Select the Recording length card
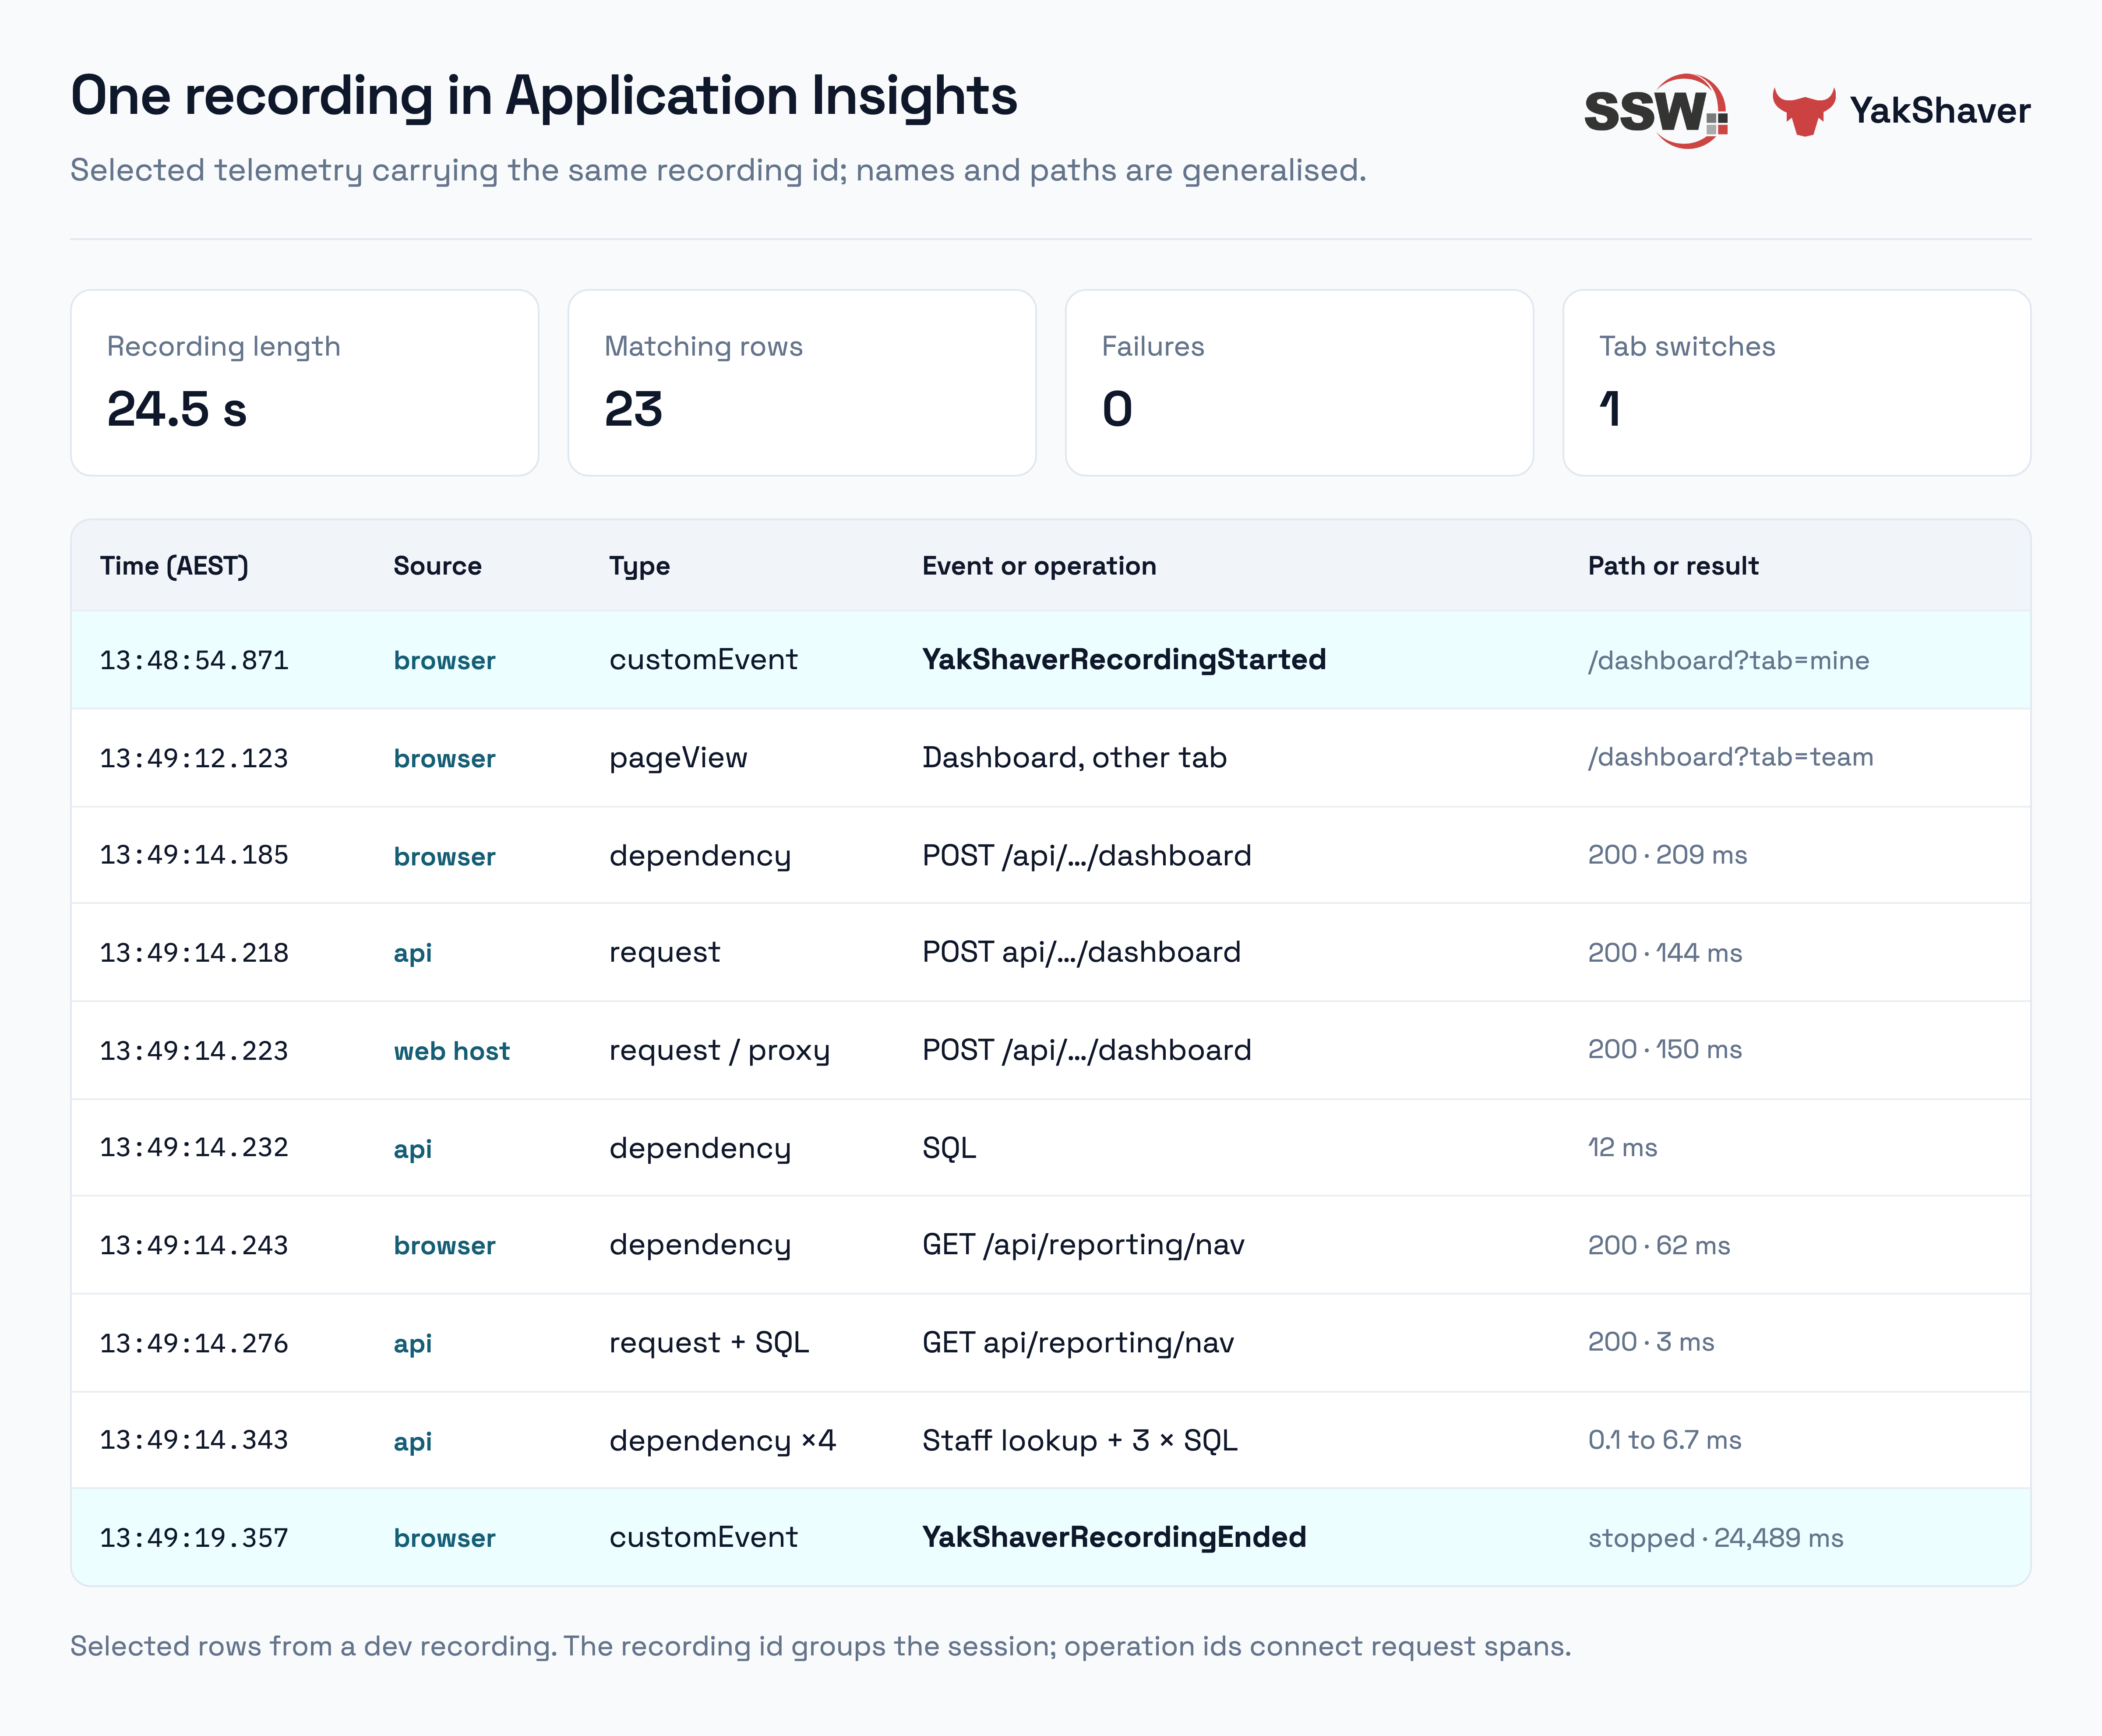Viewport: 2102px width, 1736px height. pyautogui.click(x=305, y=383)
